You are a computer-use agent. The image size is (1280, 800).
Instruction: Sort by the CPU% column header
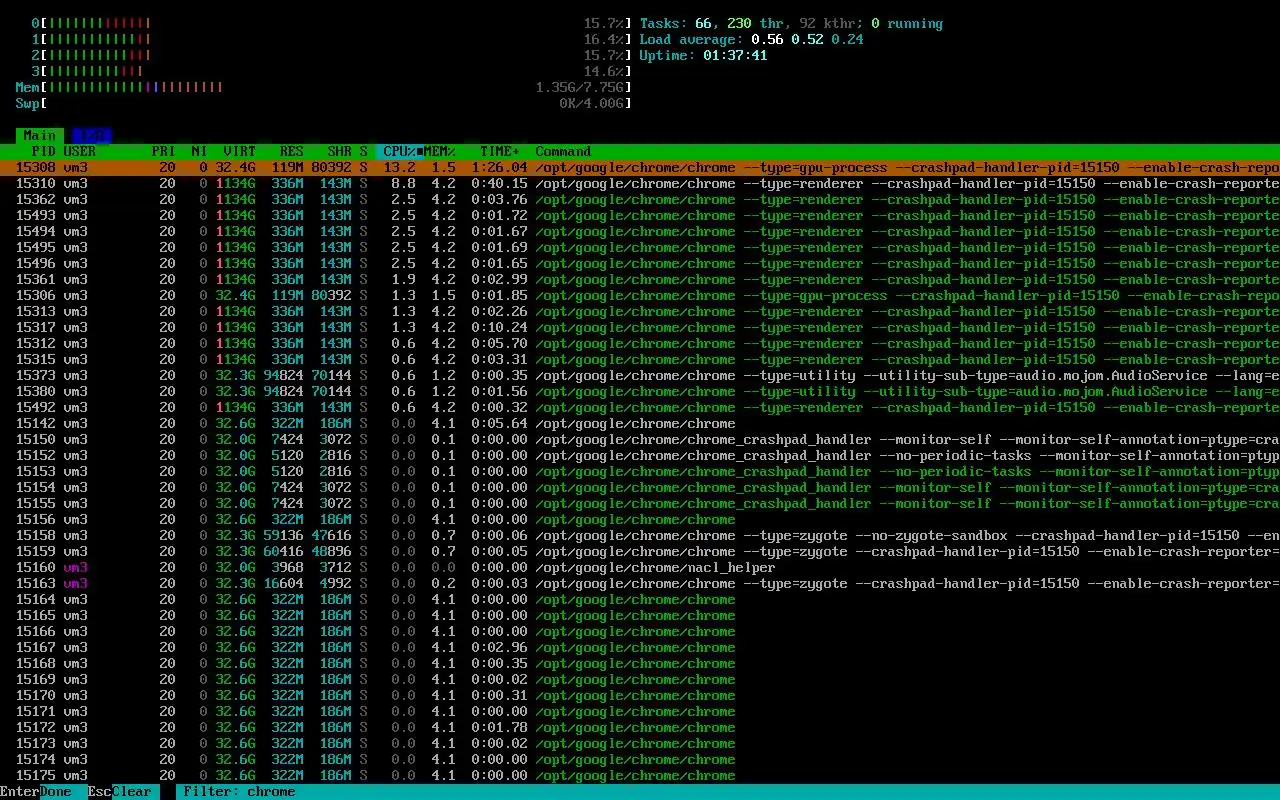click(400, 151)
